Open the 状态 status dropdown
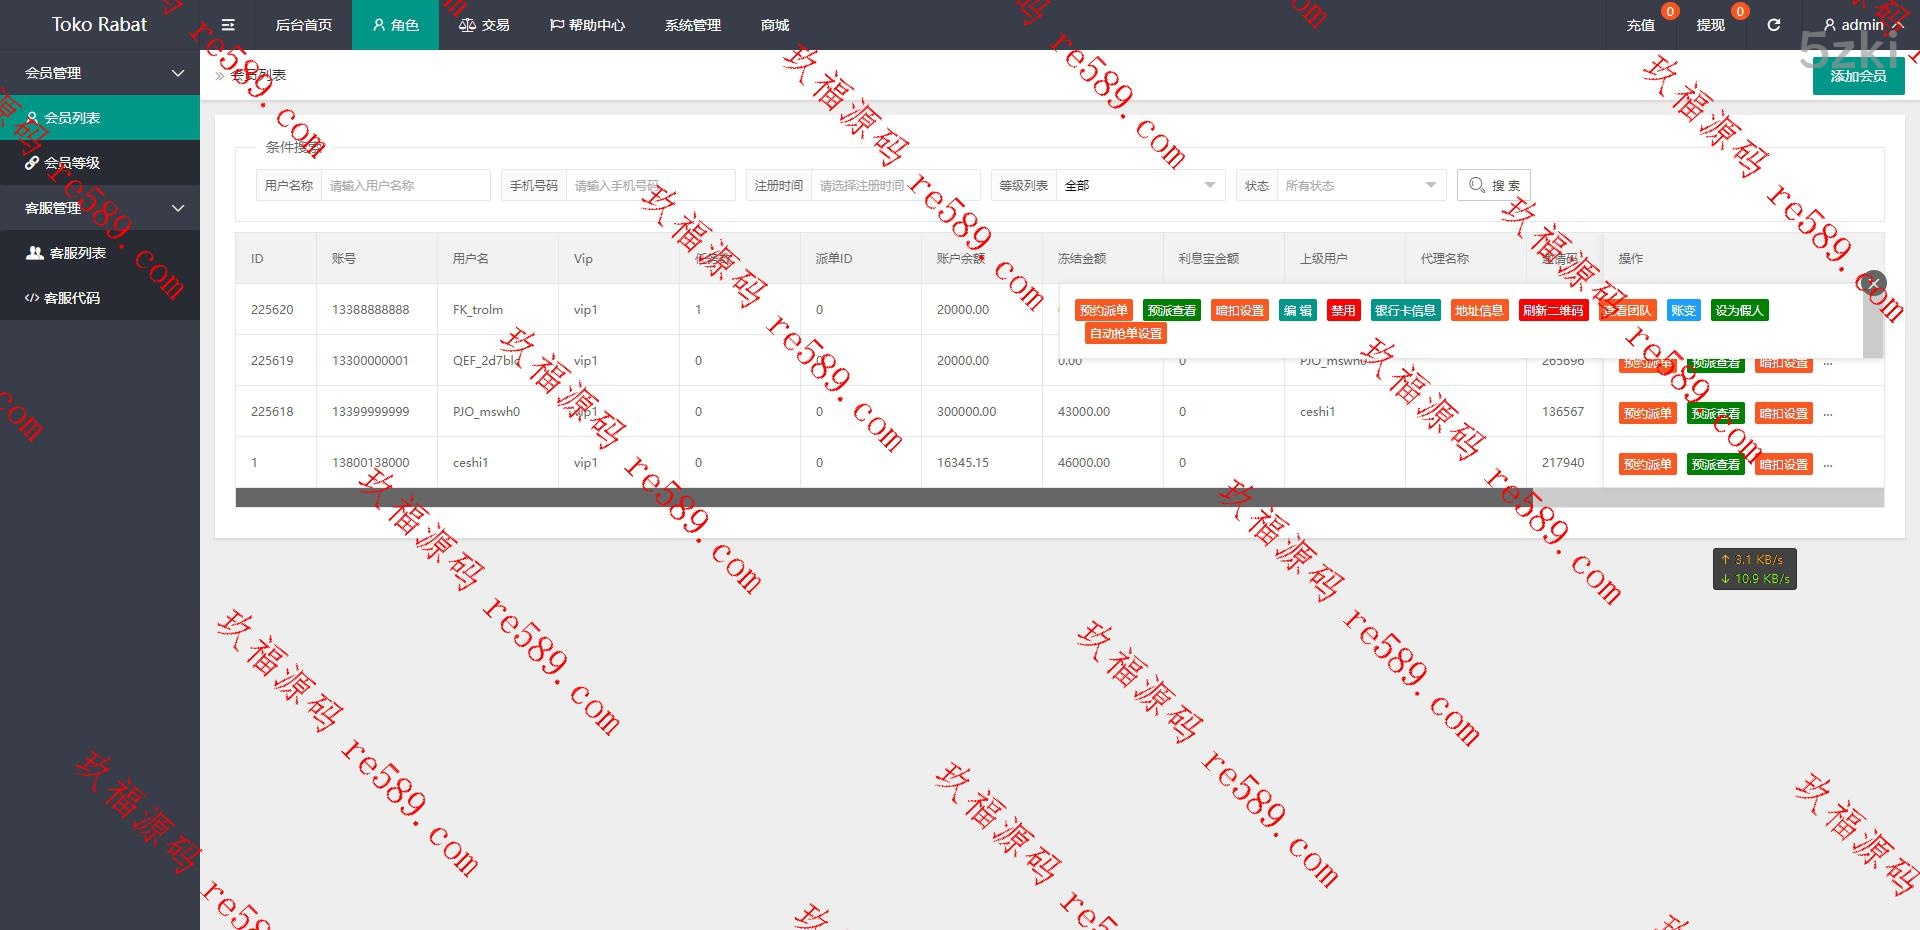Image resolution: width=1920 pixels, height=930 pixels. 1360,185
